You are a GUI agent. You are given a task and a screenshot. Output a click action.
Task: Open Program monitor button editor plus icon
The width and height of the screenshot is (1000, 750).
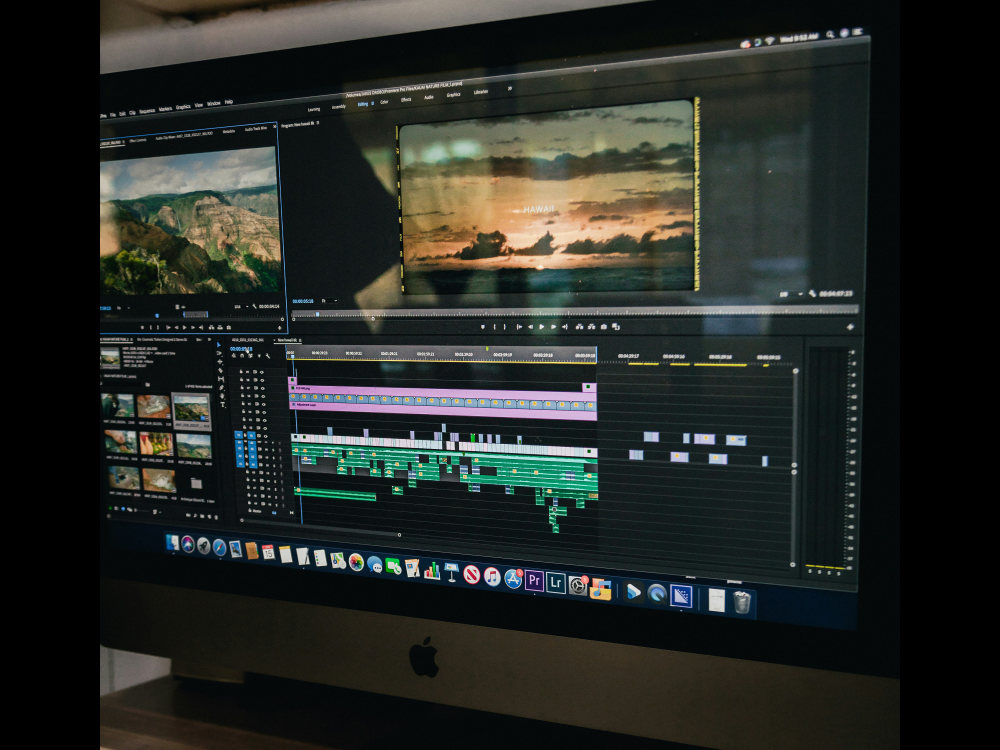pyautogui.click(x=849, y=327)
